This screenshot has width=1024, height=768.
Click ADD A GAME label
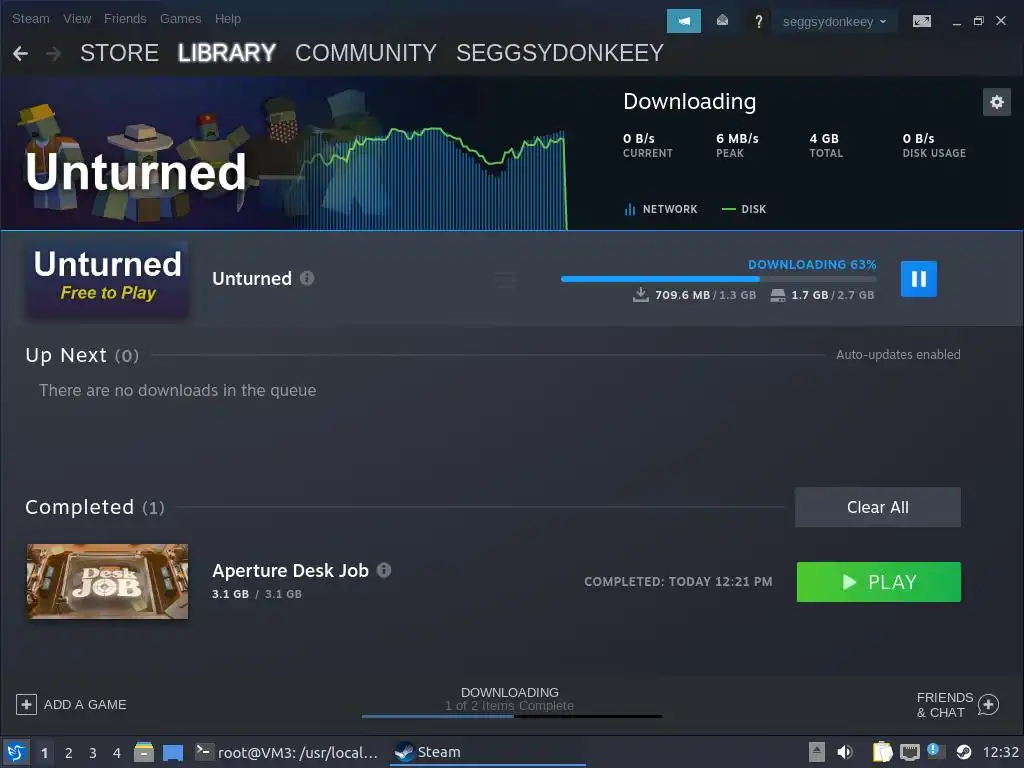85,705
